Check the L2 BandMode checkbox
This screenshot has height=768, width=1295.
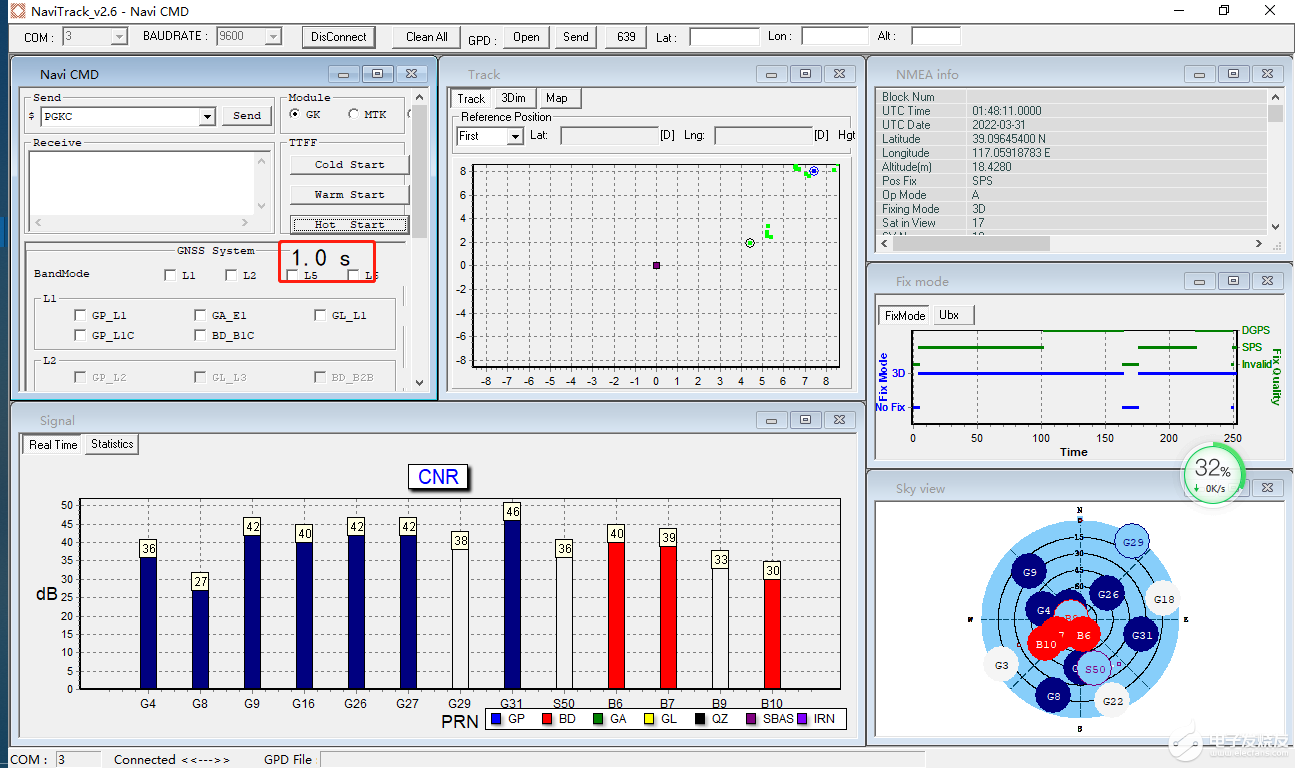click(231, 275)
